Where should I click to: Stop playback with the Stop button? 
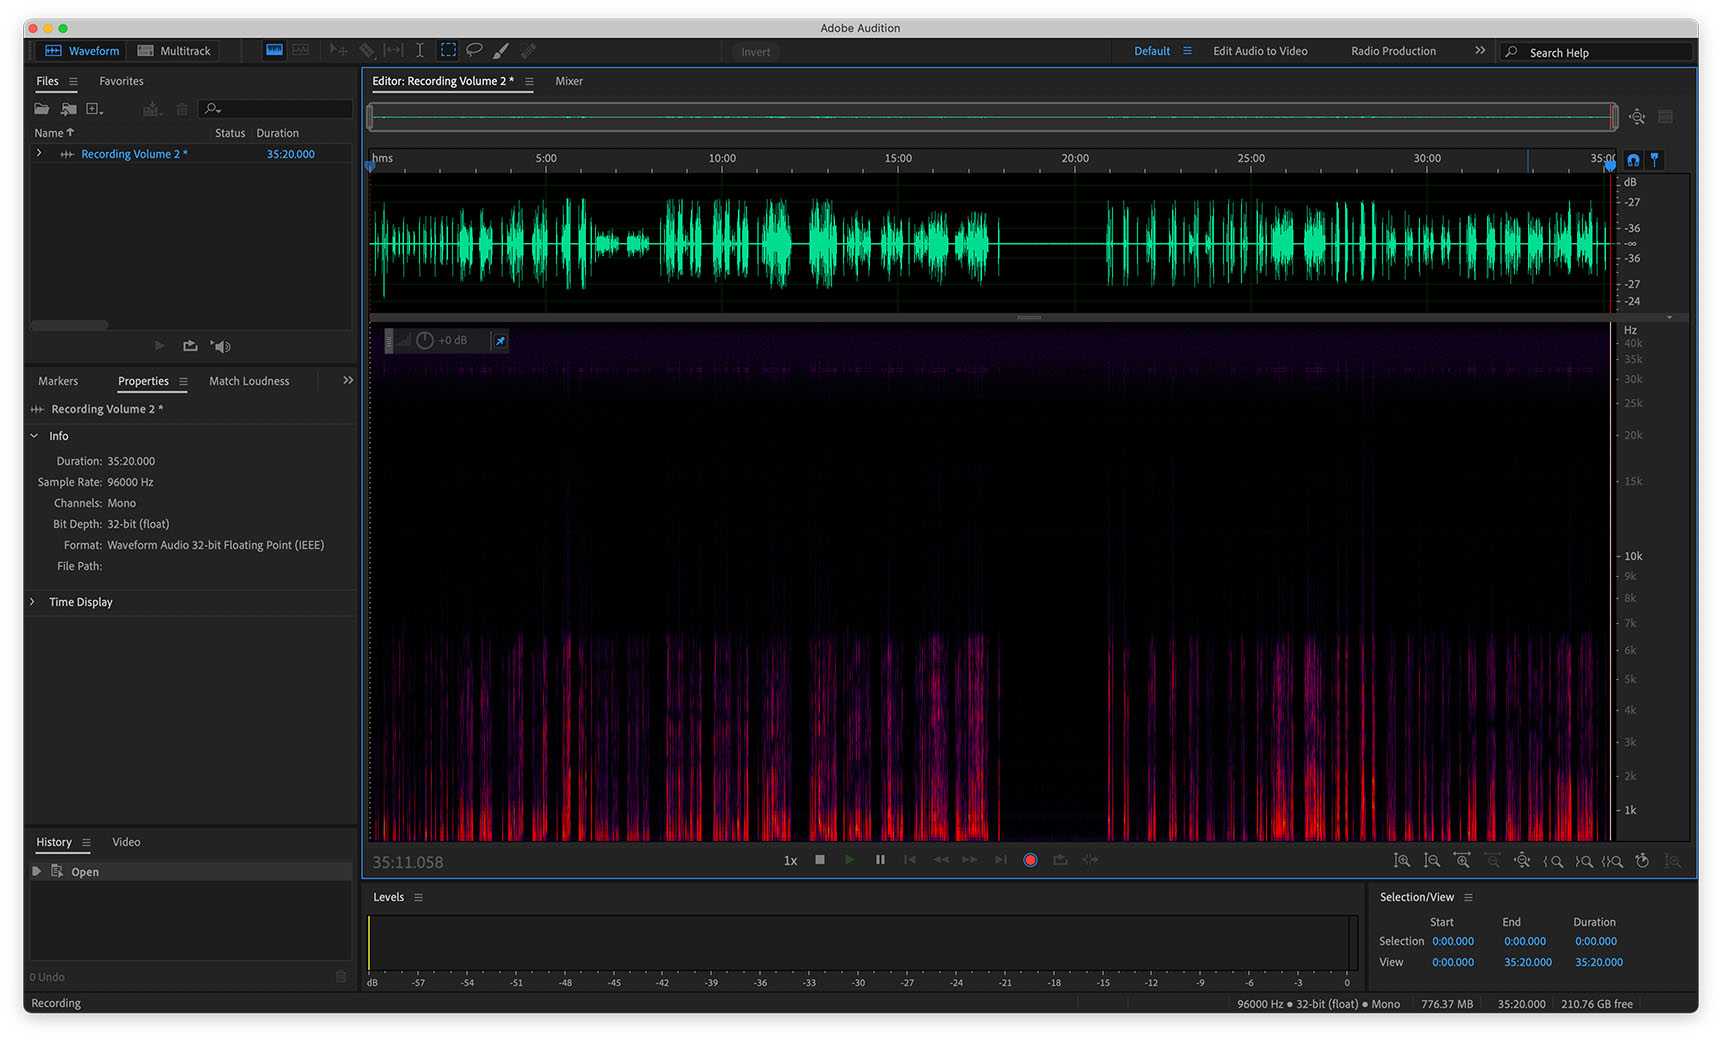[820, 860]
